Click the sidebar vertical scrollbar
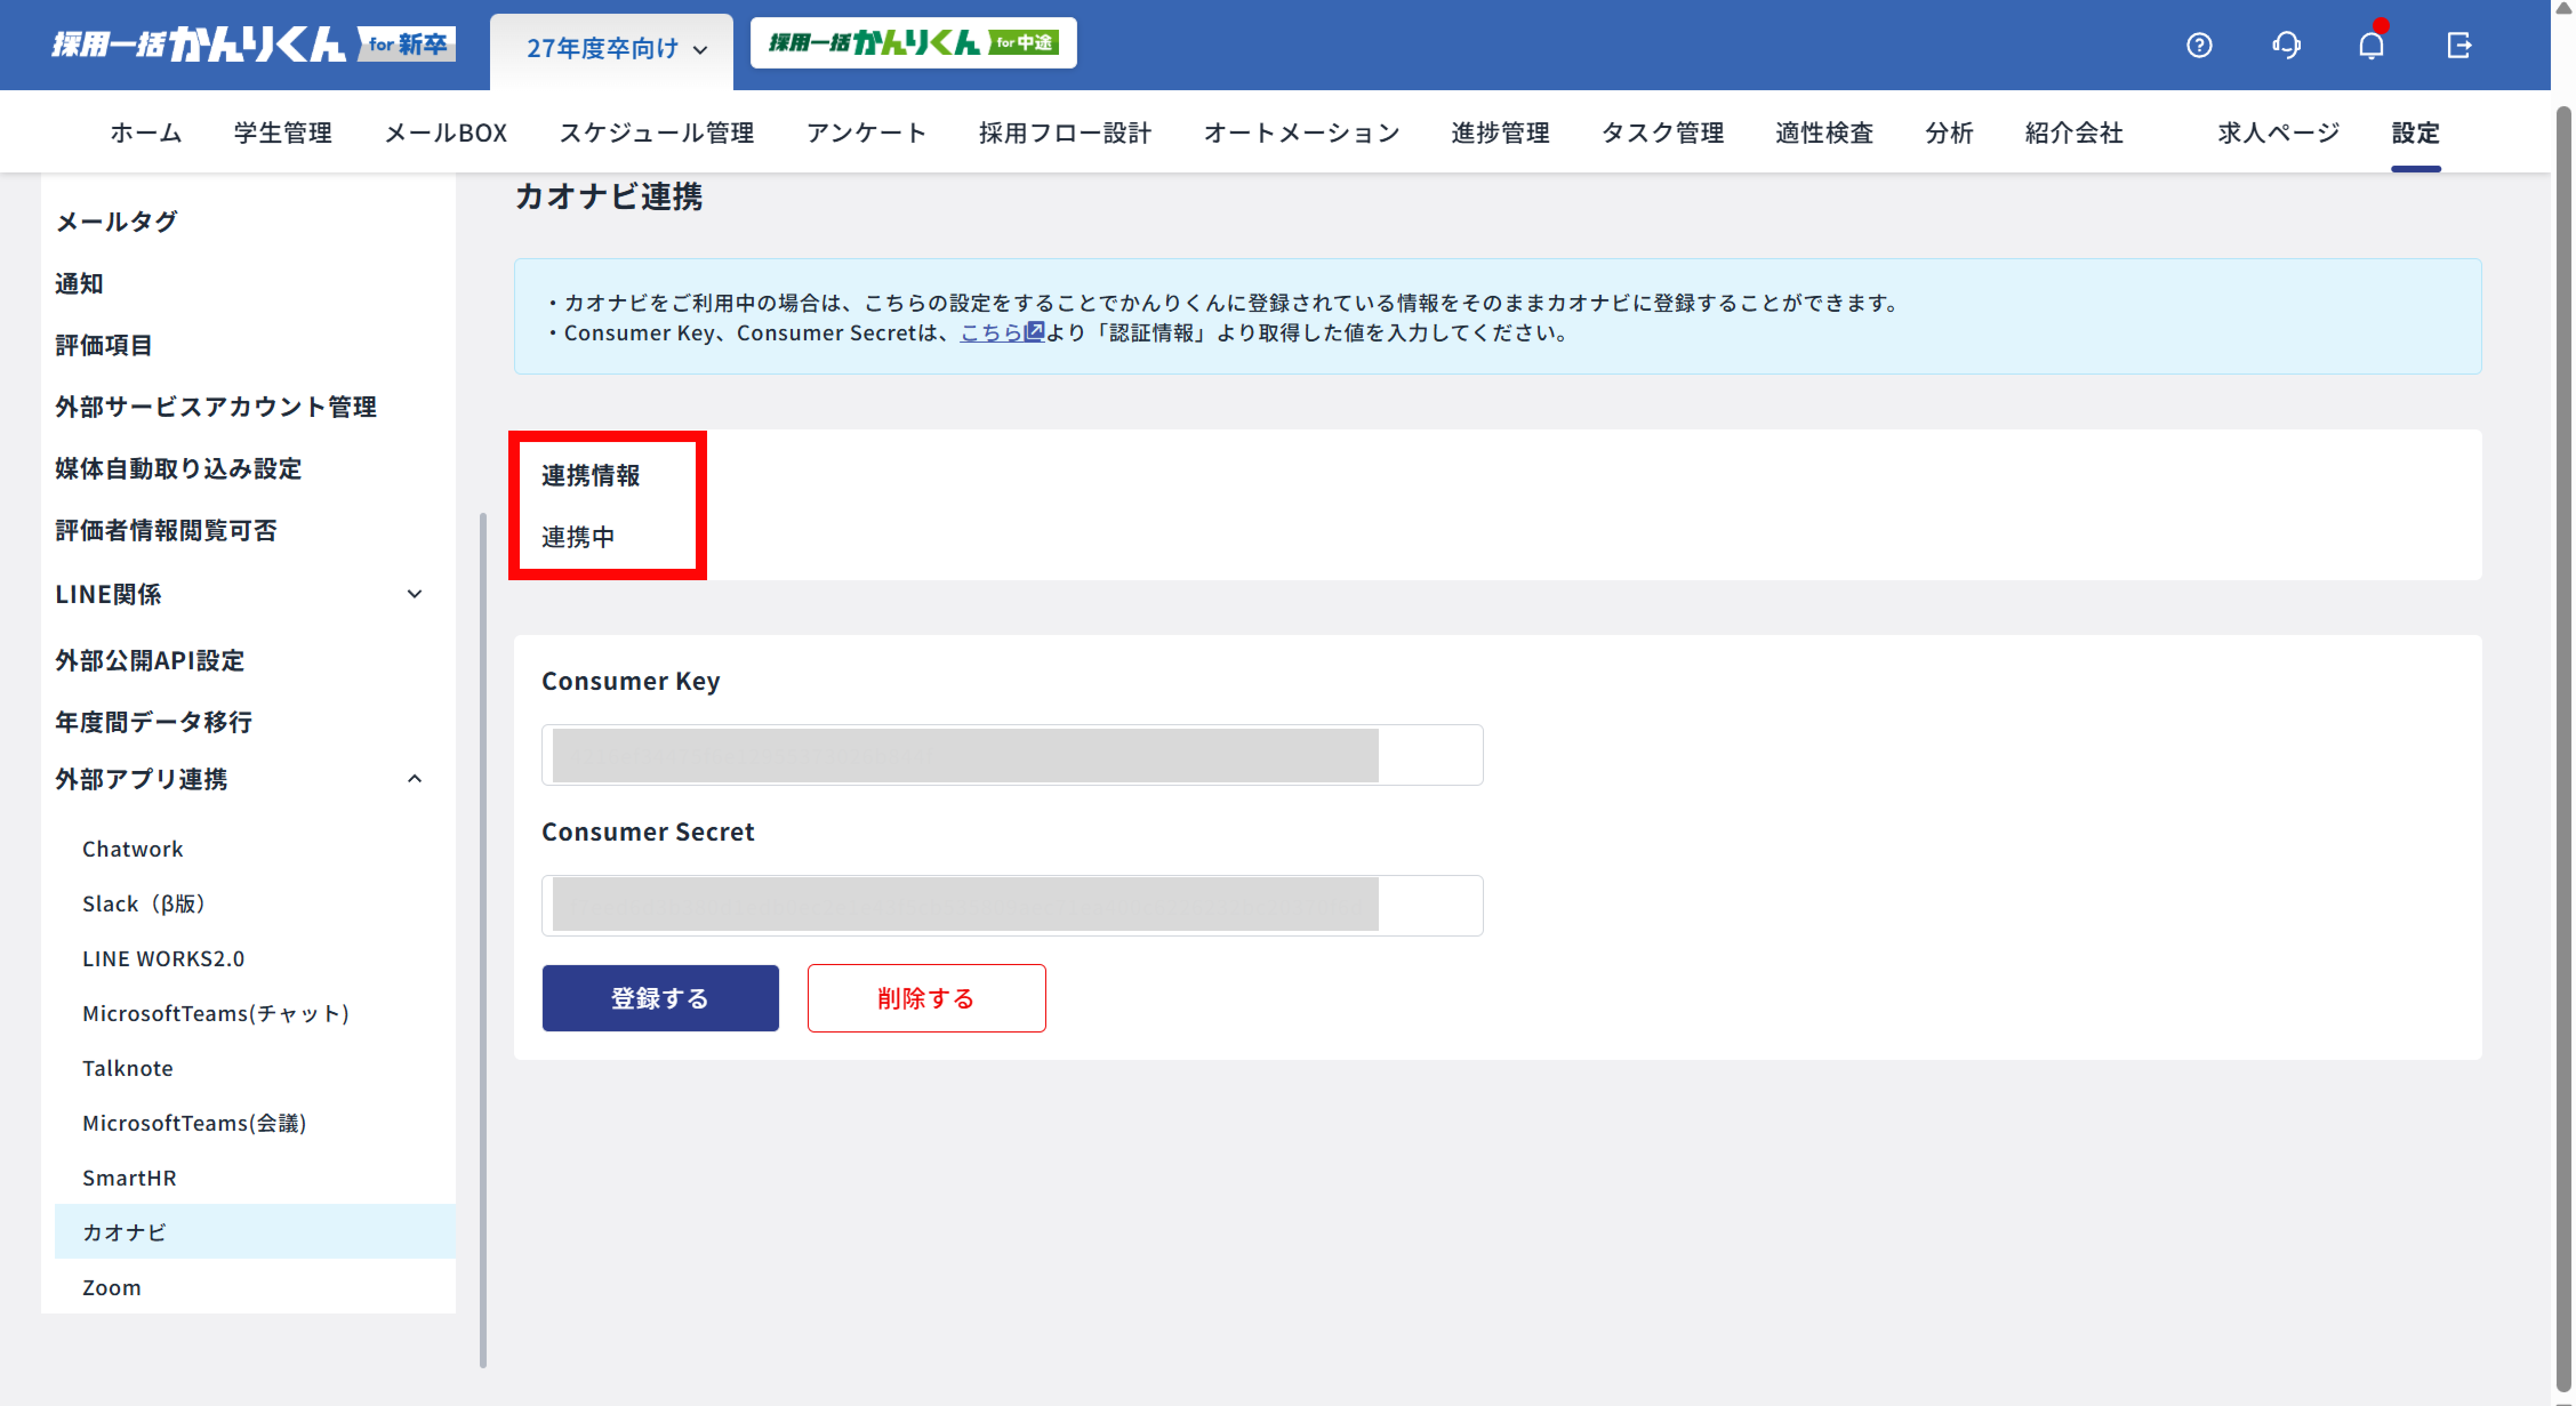The image size is (2576, 1406). pos(483,940)
